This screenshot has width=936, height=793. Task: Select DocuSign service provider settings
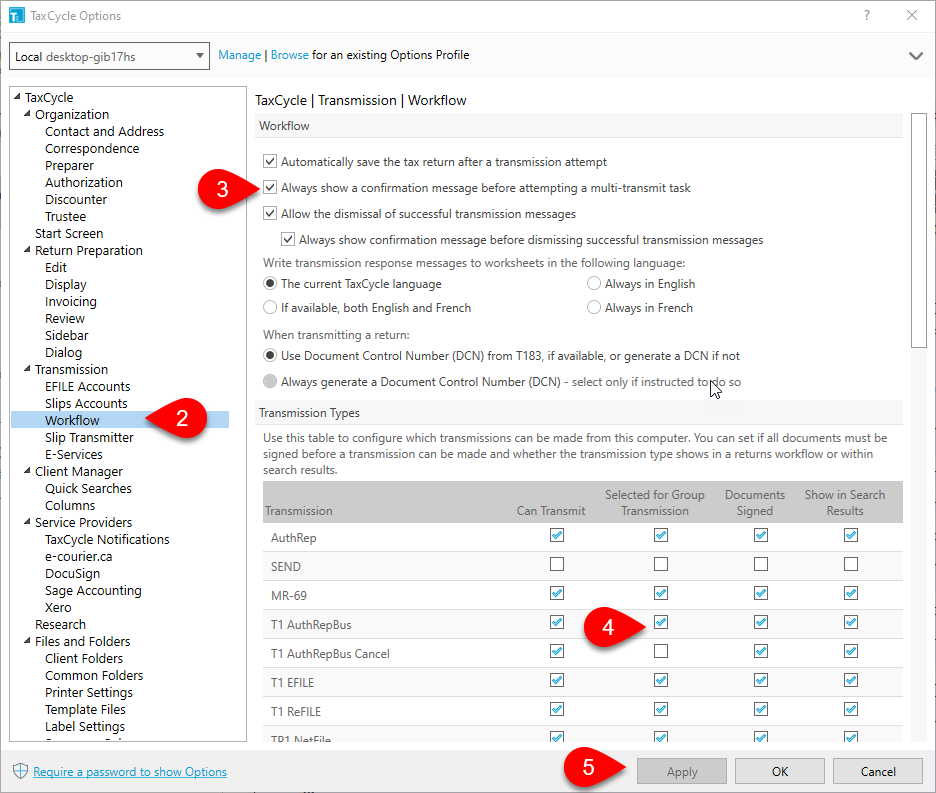point(73,573)
